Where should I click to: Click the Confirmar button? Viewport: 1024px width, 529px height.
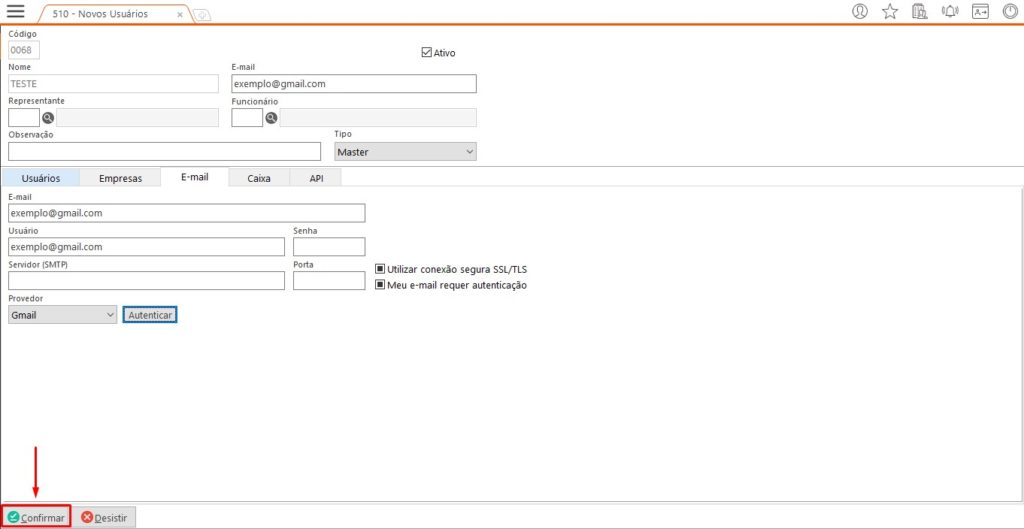pyautogui.click(x=37, y=517)
